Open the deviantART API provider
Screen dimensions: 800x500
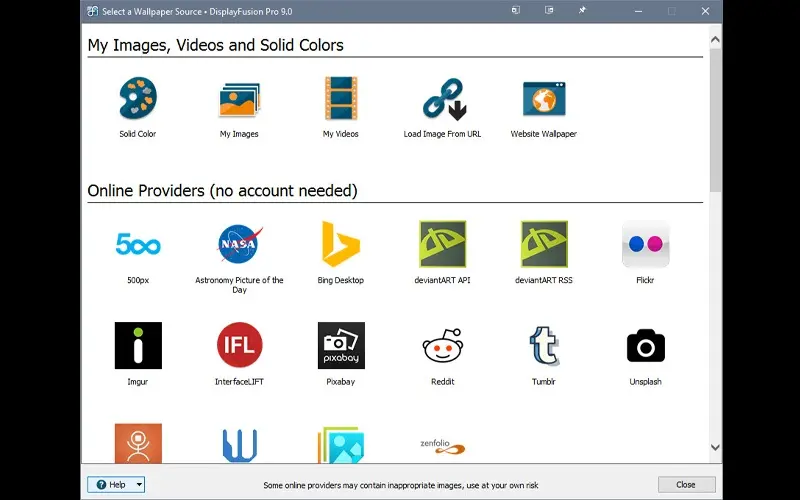click(x=442, y=245)
